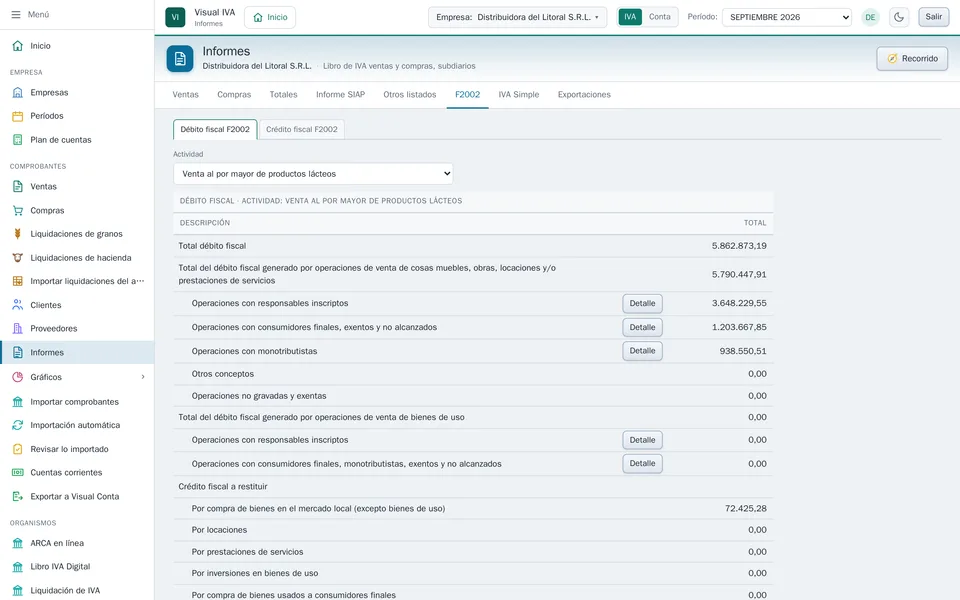The height and width of the screenshot is (600, 960).
Task: Click the DE user avatar
Action: [x=870, y=17]
